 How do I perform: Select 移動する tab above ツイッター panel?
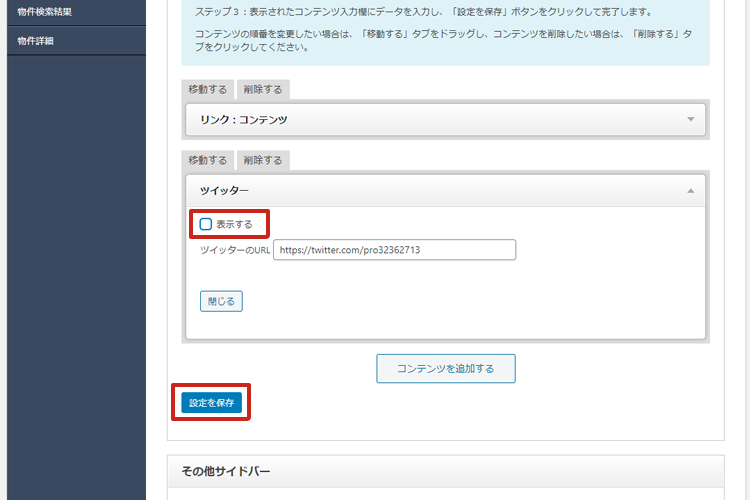pyautogui.click(x=207, y=160)
